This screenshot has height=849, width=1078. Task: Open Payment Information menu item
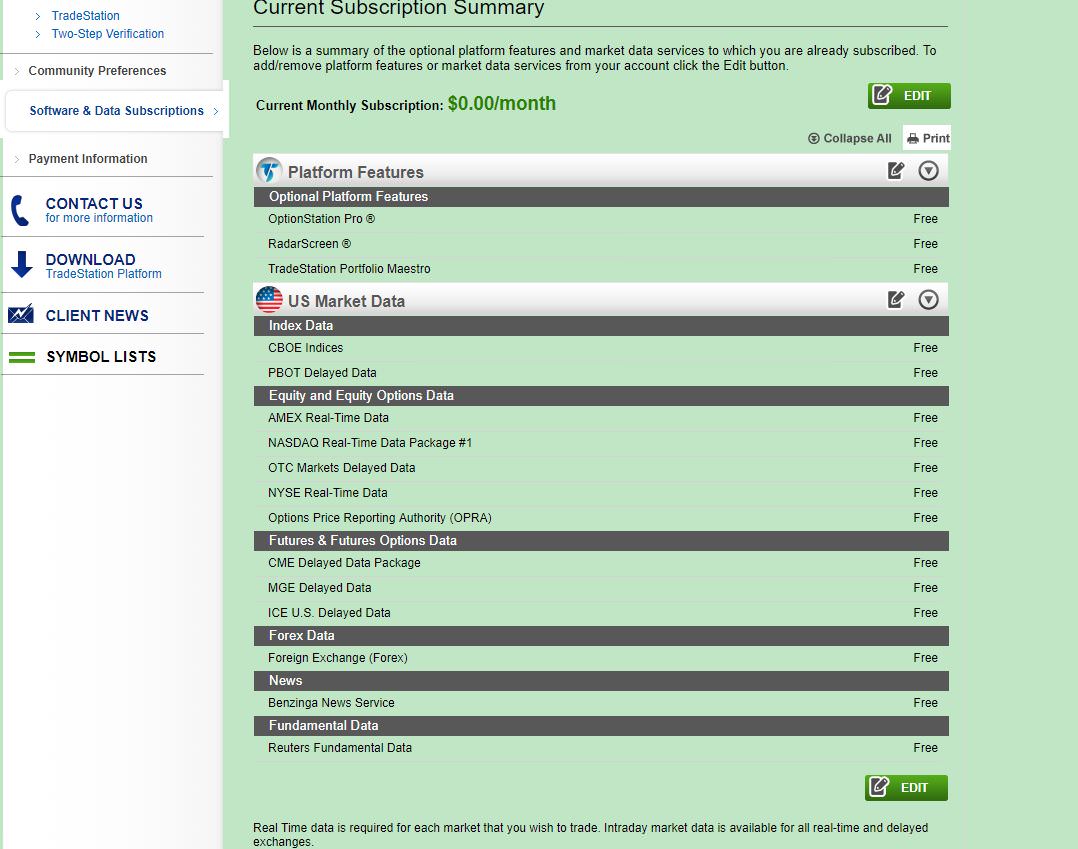tap(88, 159)
